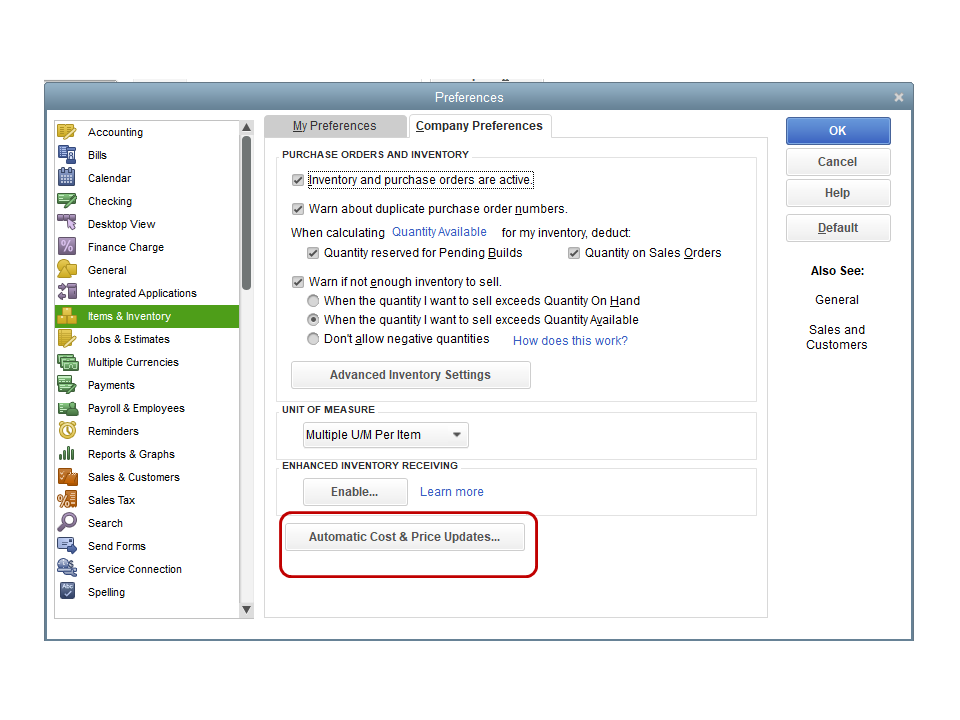This screenshot has width=960, height=720.
Task: Click the Finance Charge percent icon
Action: point(67,247)
